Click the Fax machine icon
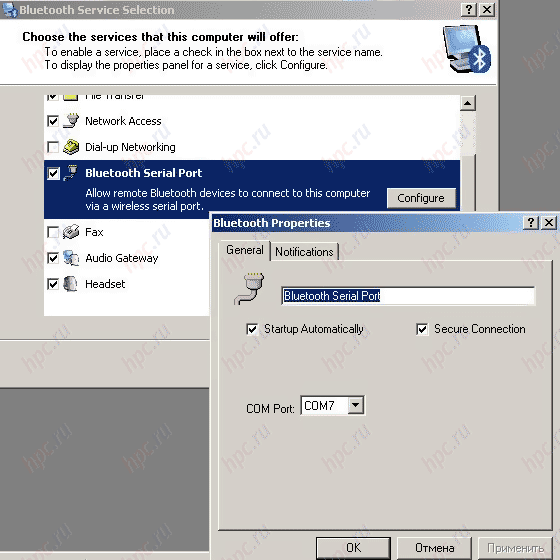This screenshot has height=560, width=560. tap(71, 232)
